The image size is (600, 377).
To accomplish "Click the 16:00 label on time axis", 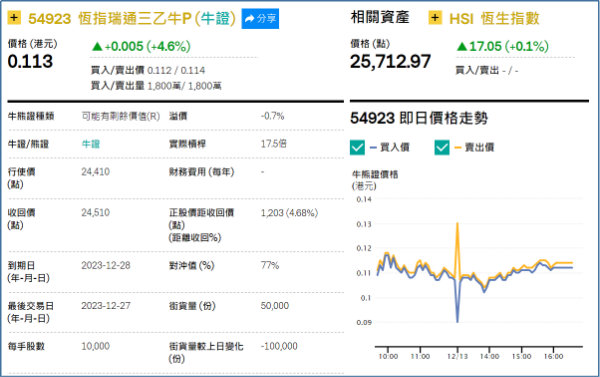I will 553,356.
